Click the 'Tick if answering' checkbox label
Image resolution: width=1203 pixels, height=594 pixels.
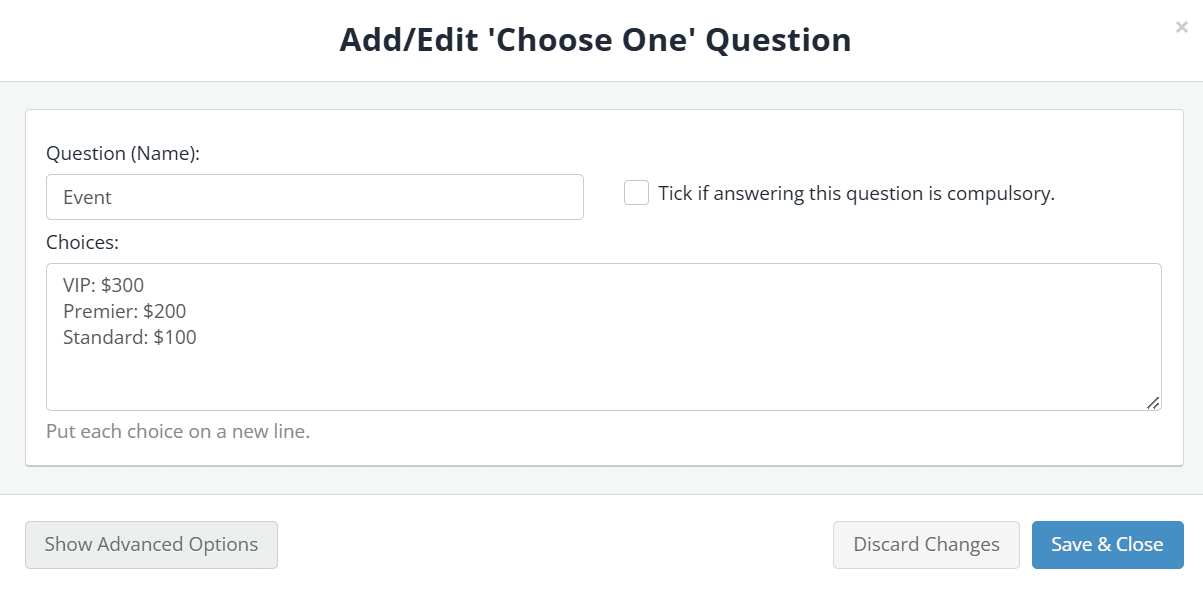[856, 194]
